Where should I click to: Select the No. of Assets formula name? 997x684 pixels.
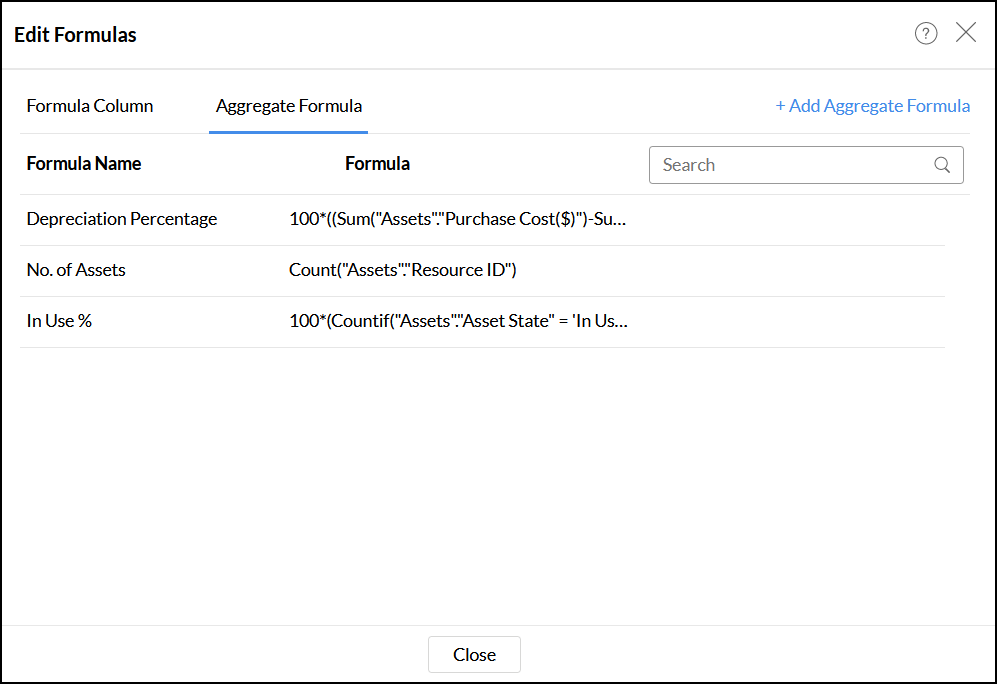76,270
